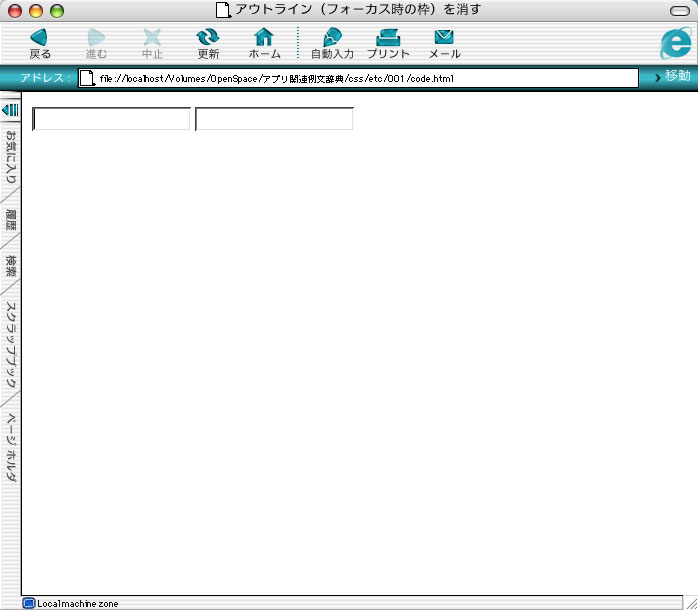Click the アドレス label
Image resolution: width=698 pixels, height=610 pixels.
pyautogui.click(x=45, y=77)
